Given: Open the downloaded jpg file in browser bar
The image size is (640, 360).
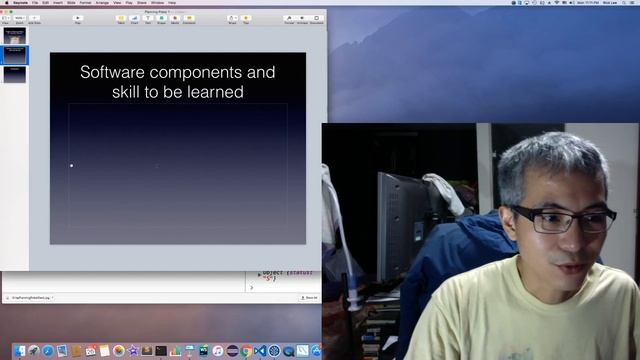Looking at the screenshot, I should click(29, 298).
